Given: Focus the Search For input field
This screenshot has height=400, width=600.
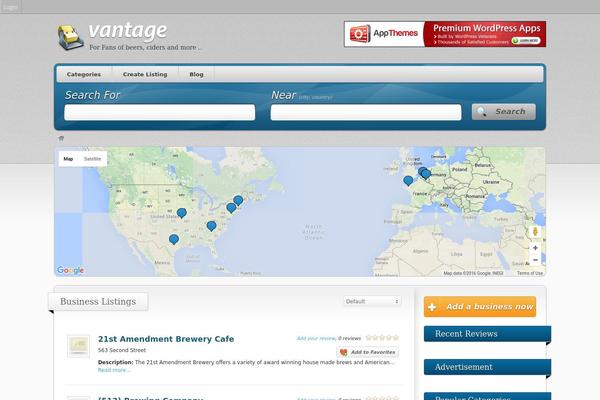Looking at the screenshot, I should pyautogui.click(x=160, y=112).
